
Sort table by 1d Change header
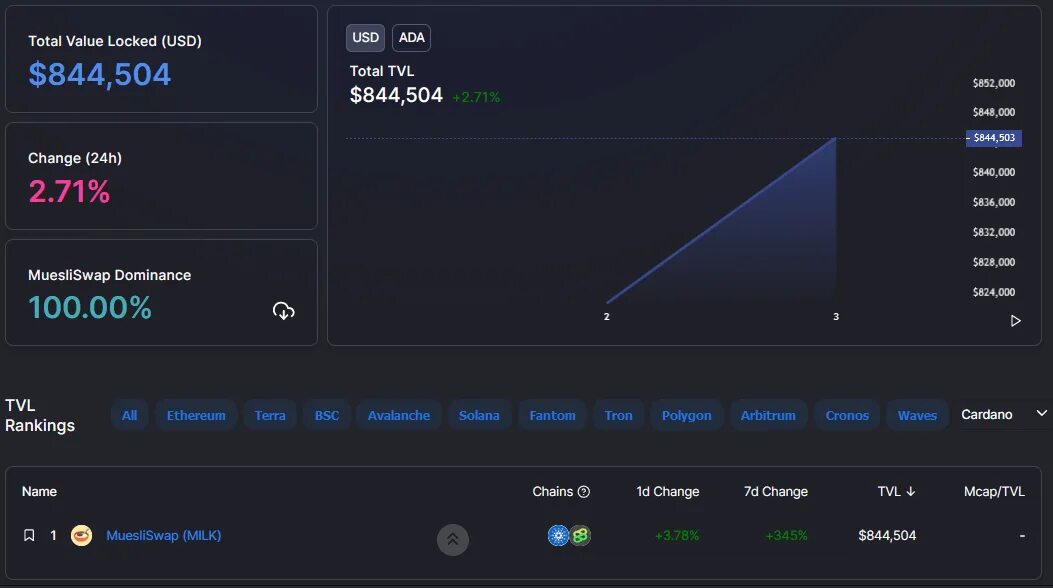coord(668,491)
